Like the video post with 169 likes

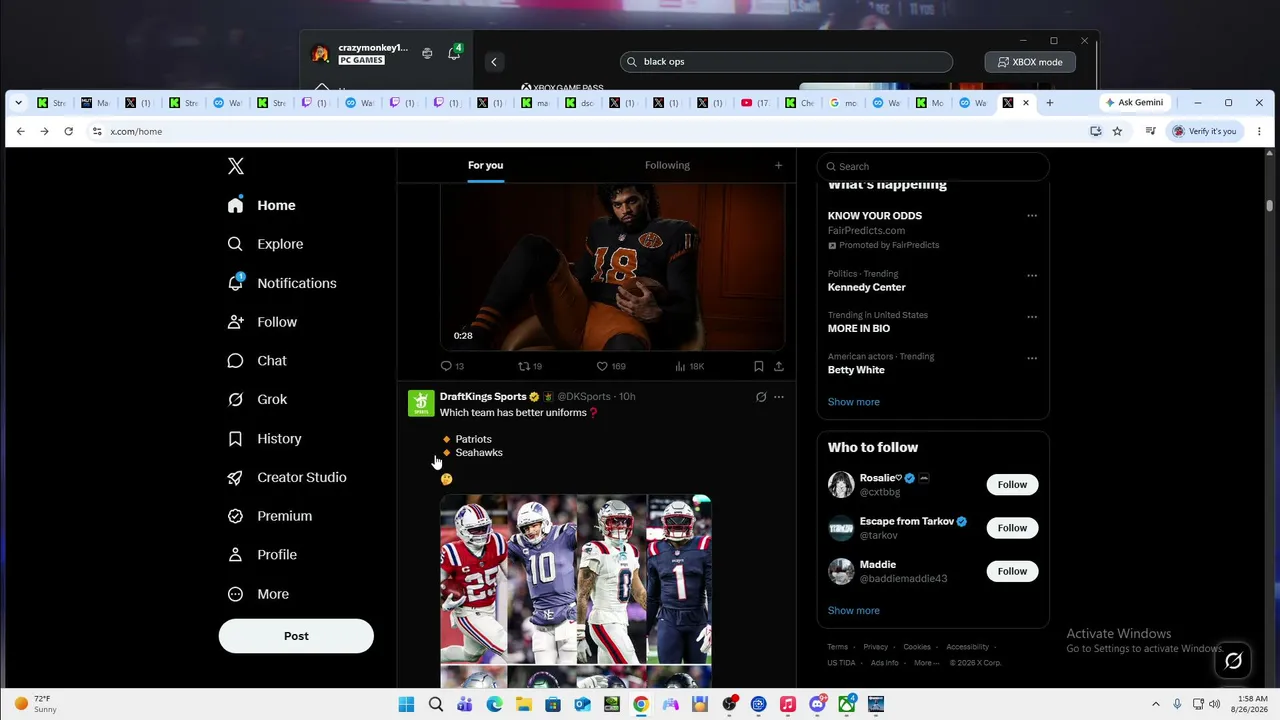tap(610, 366)
